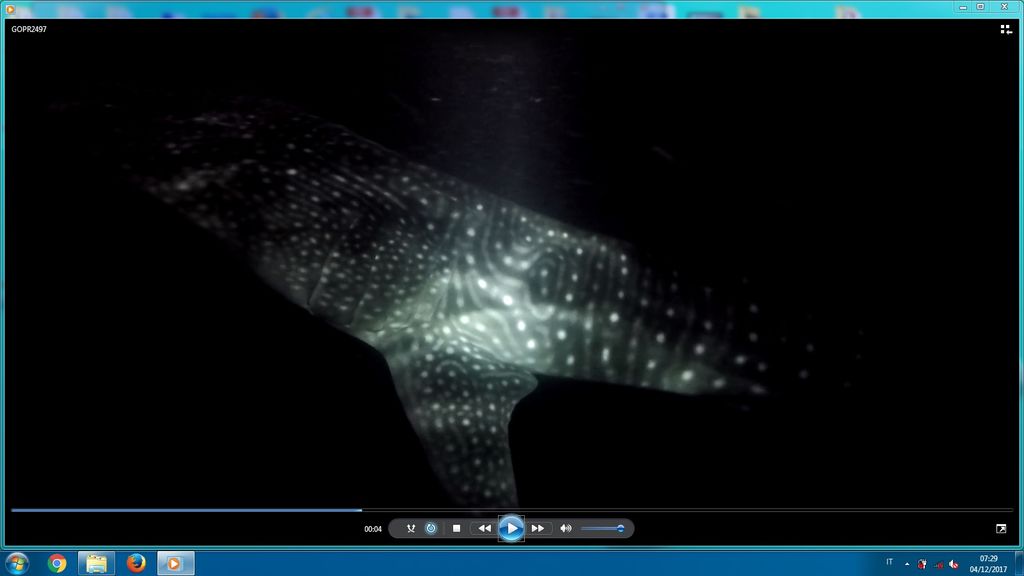This screenshot has width=1024, height=576.
Task: Open the clock and date panel
Action: 988,563
